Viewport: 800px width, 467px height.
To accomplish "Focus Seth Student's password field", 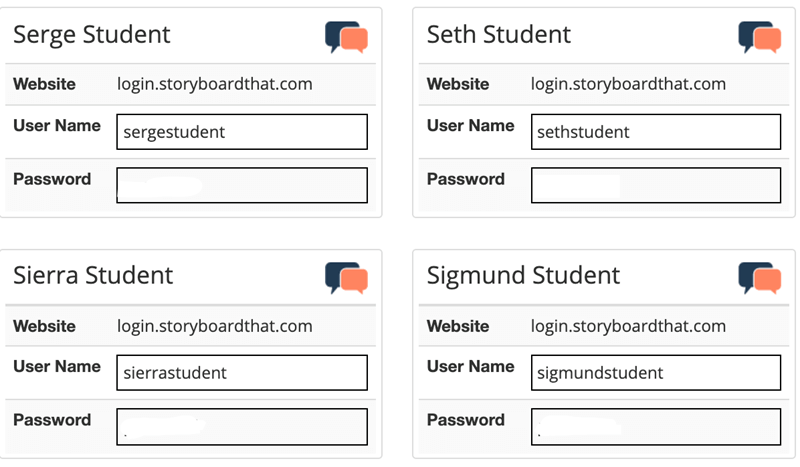I will point(656,185).
